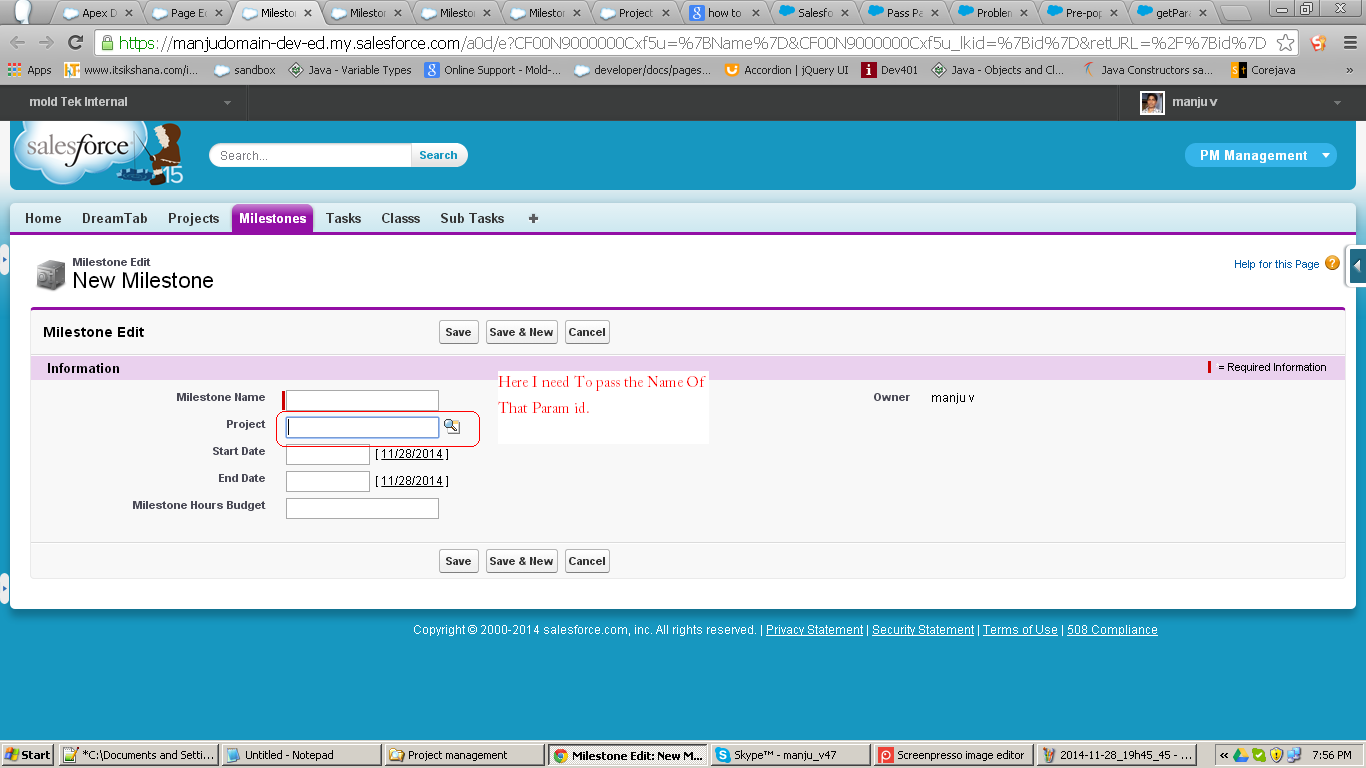The width and height of the screenshot is (1366, 768).
Task: Click Save & New in the top row
Action: point(521,332)
